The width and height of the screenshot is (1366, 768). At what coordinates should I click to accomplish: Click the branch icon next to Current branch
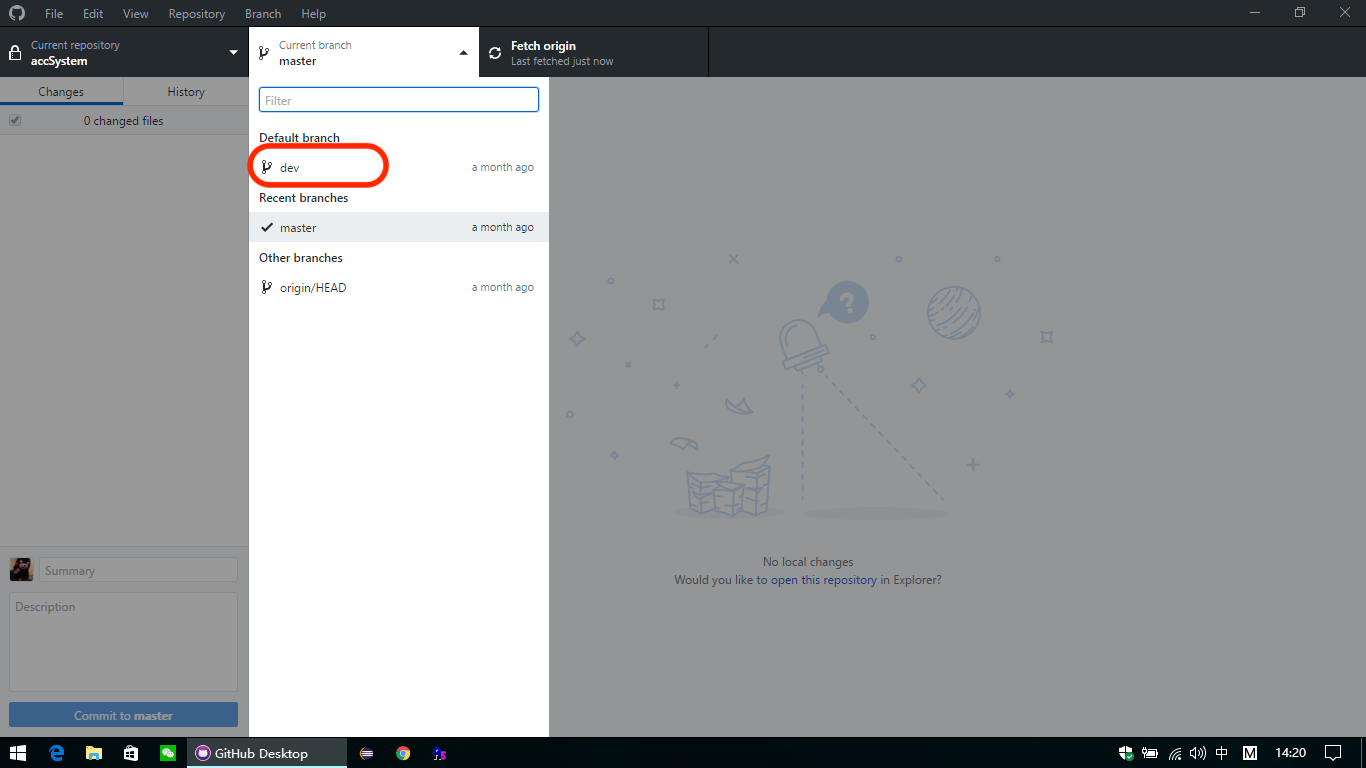(x=263, y=52)
